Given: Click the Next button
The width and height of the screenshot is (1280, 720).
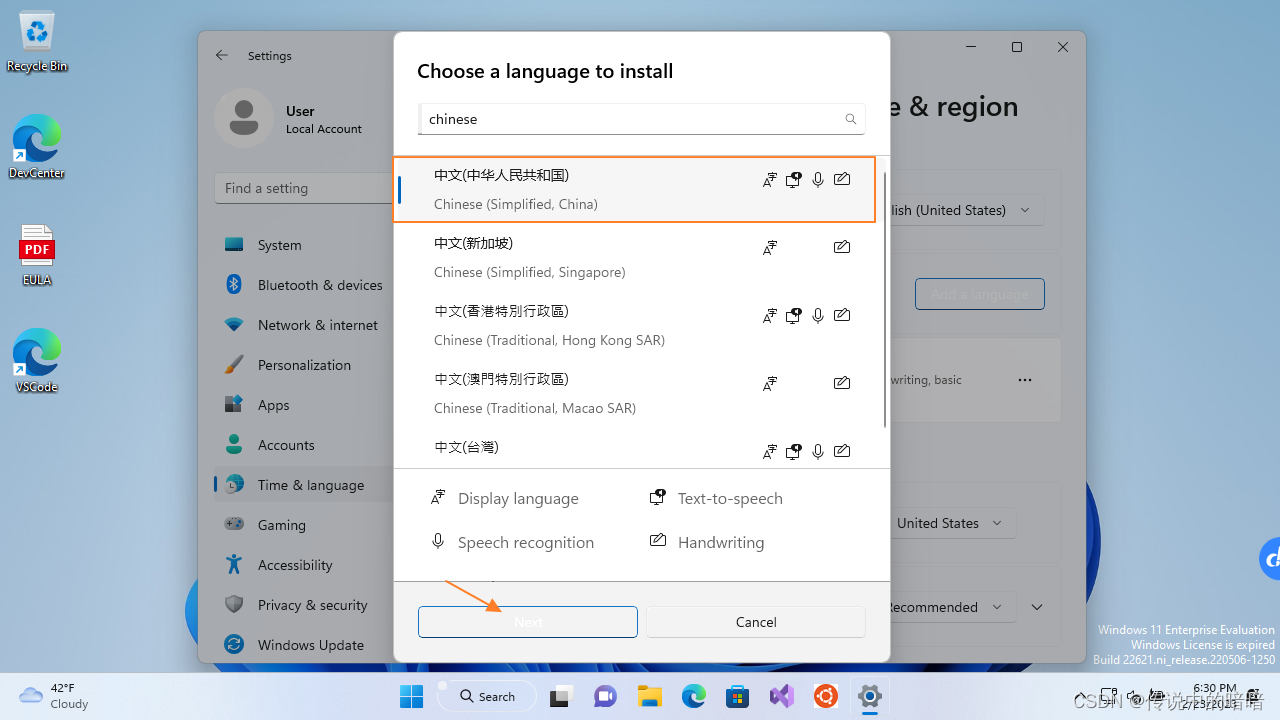Looking at the screenshot, I should (x=528, y=622).
